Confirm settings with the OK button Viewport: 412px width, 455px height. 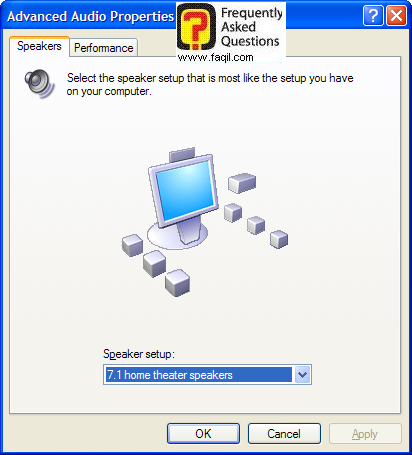[203, 434]
